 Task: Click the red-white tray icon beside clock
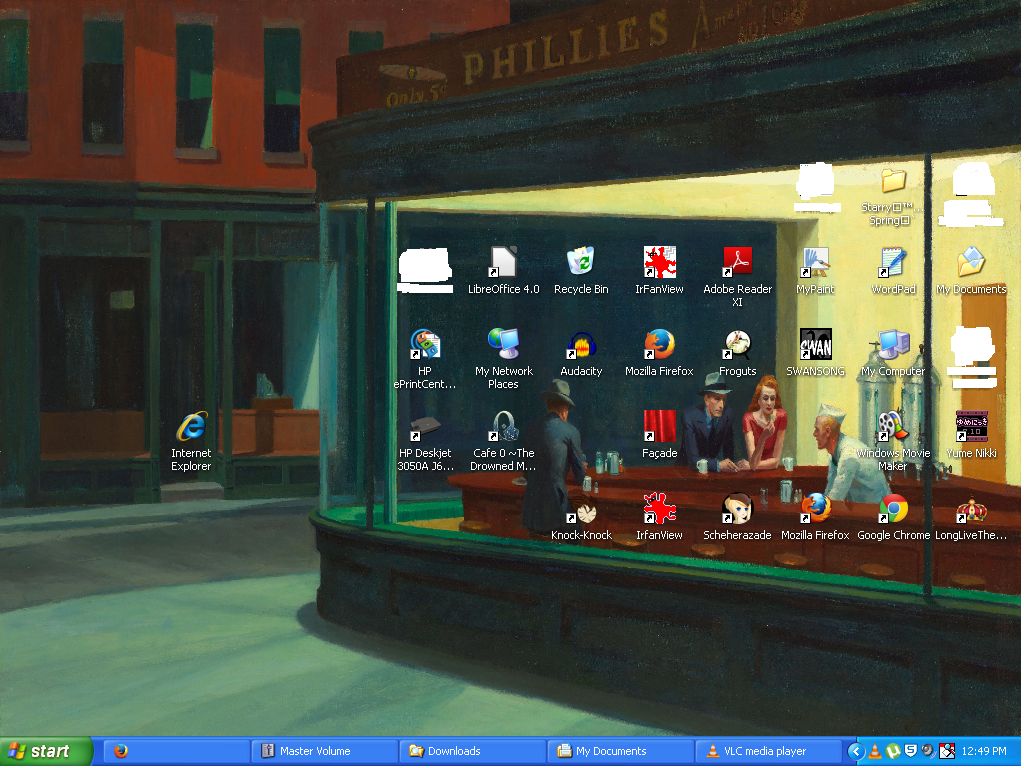946,752
